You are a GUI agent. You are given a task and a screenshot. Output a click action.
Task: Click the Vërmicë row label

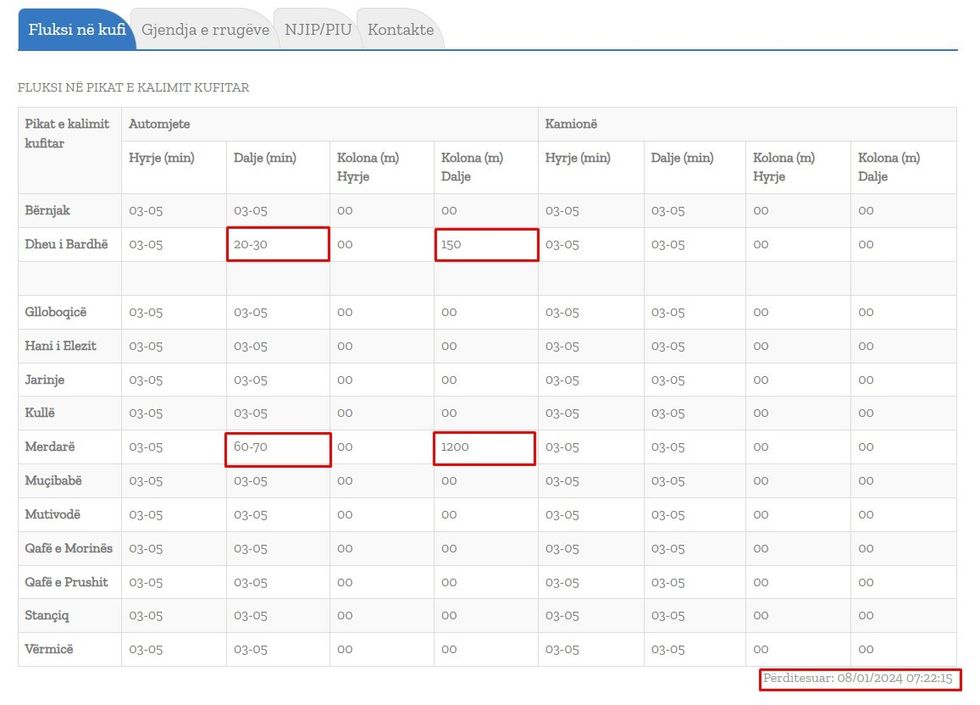coord(49,649)
